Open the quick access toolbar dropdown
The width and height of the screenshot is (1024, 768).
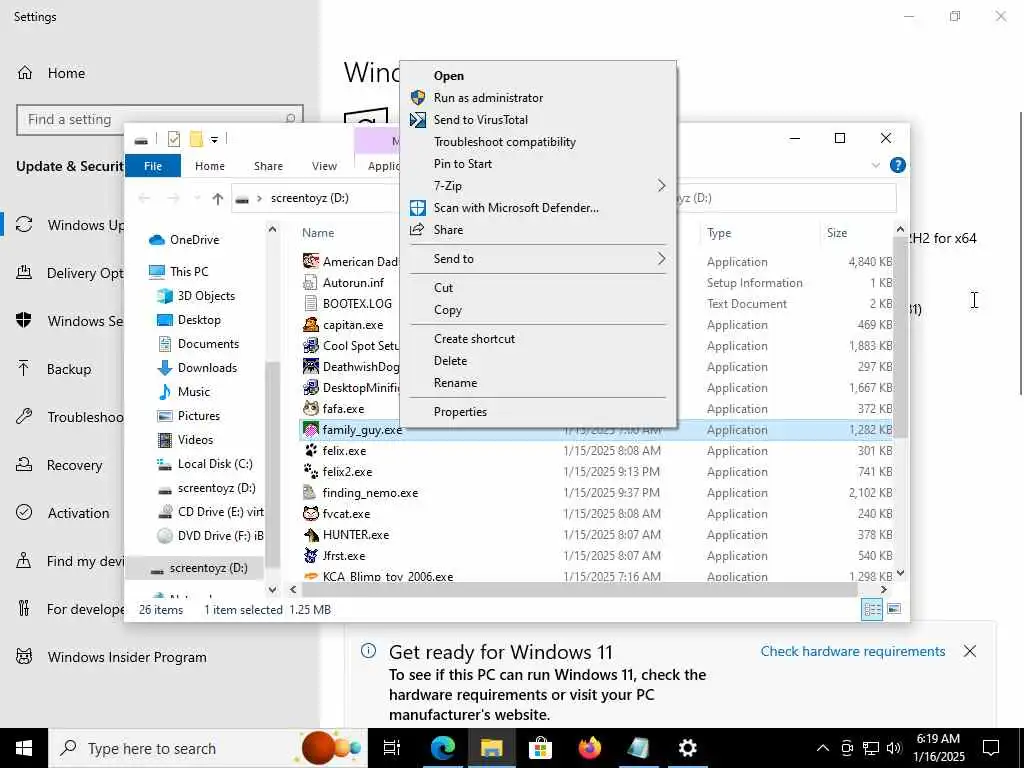tap(214, 139)
